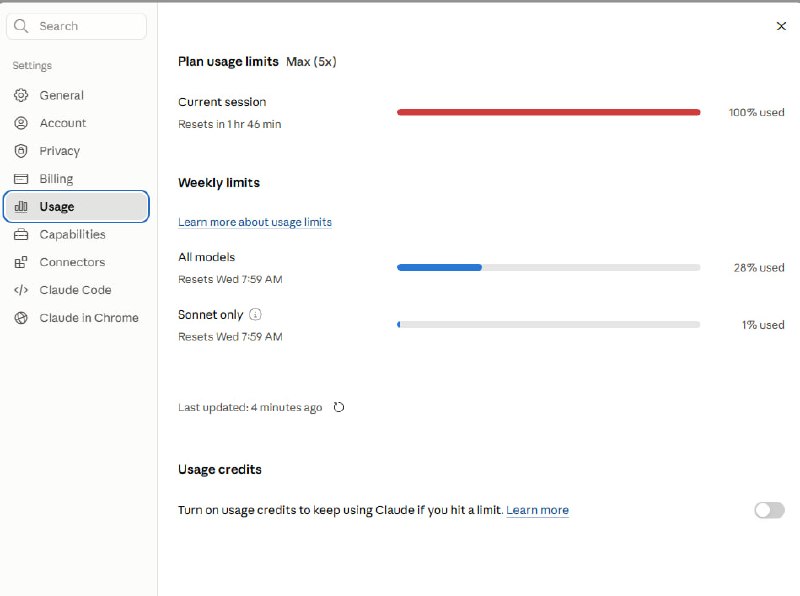Follow the usage credits Learn more link
800x596 pixels.
(537, 510)
